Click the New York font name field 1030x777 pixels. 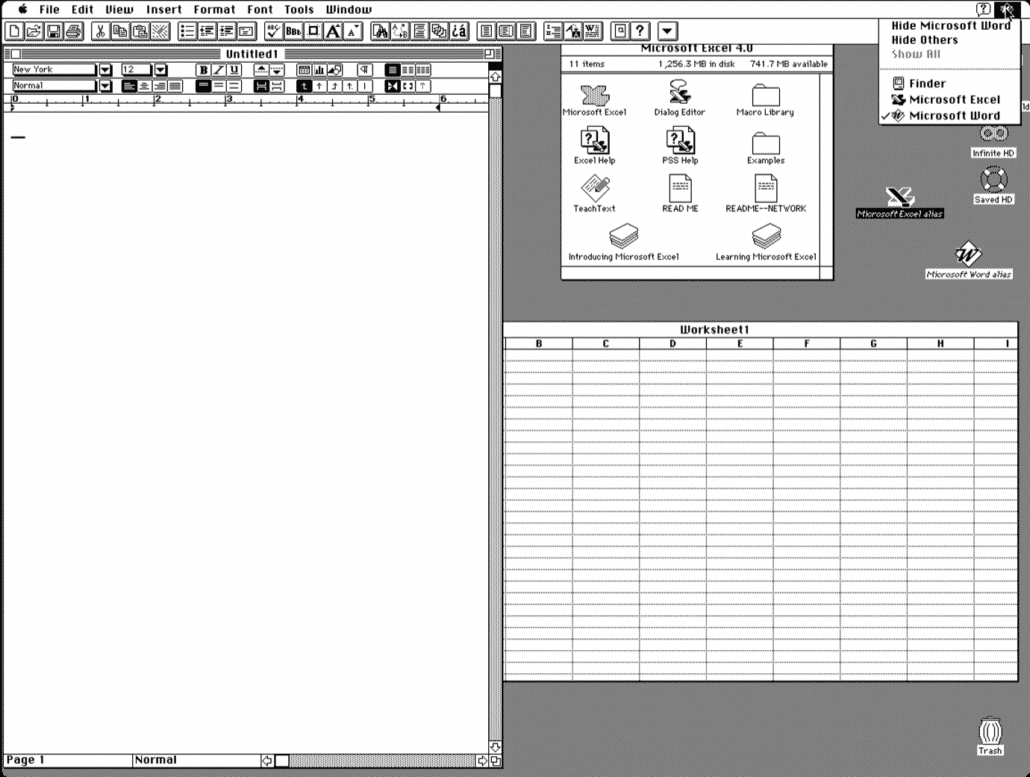(x=54, y=70)
